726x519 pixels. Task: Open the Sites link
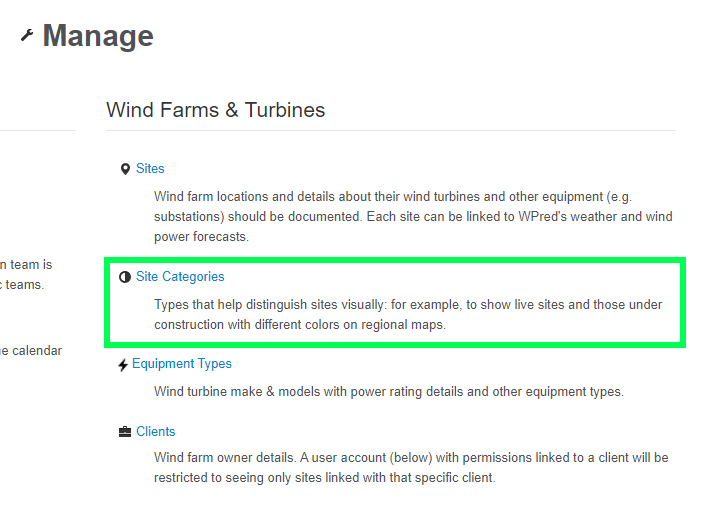(x=150, y=169)
